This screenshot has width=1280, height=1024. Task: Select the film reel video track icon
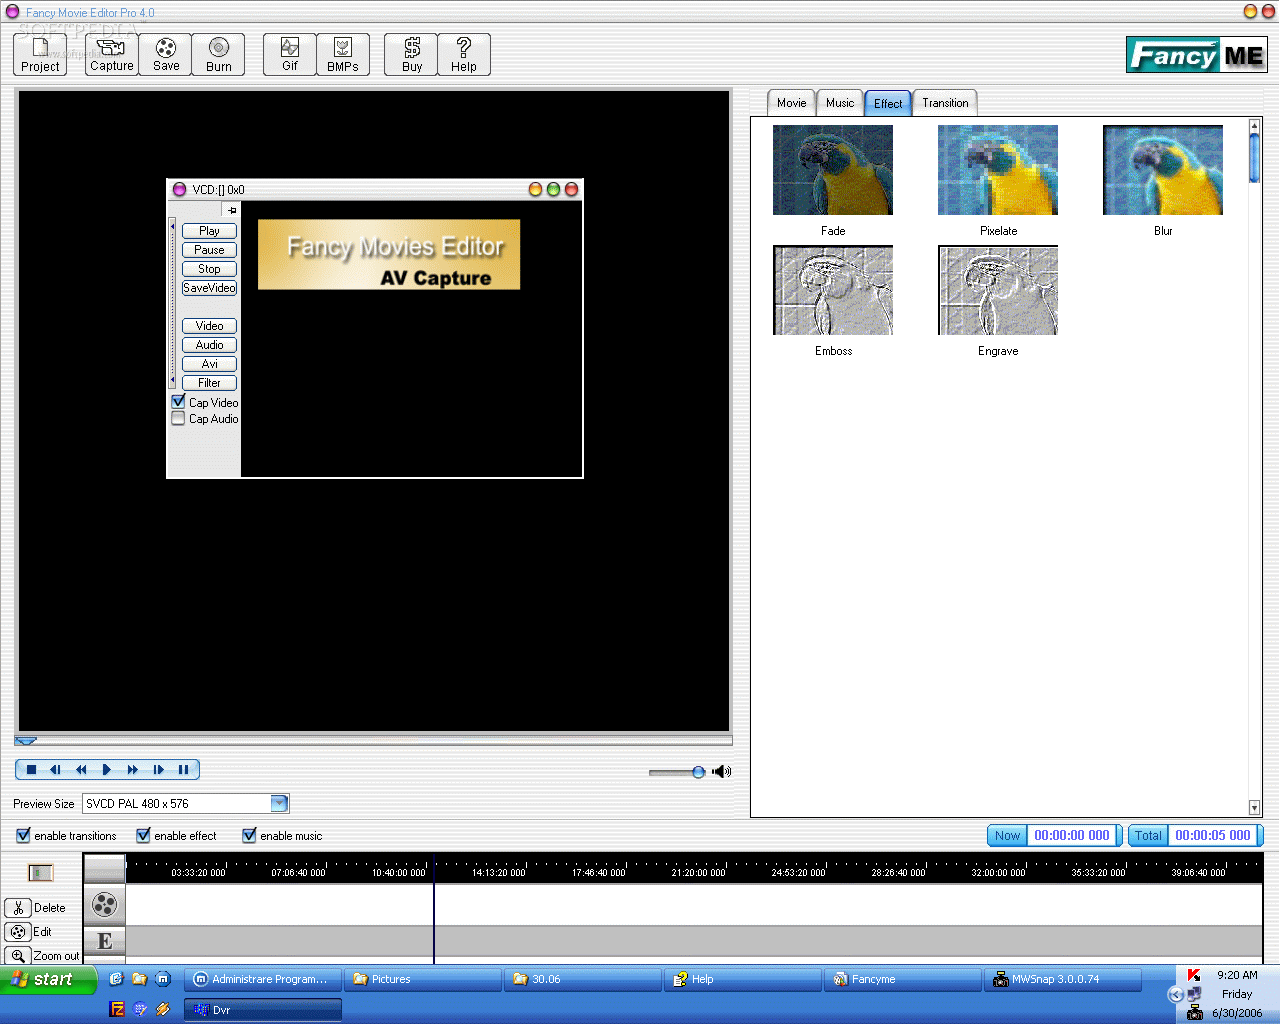click(x=104, y=905)
